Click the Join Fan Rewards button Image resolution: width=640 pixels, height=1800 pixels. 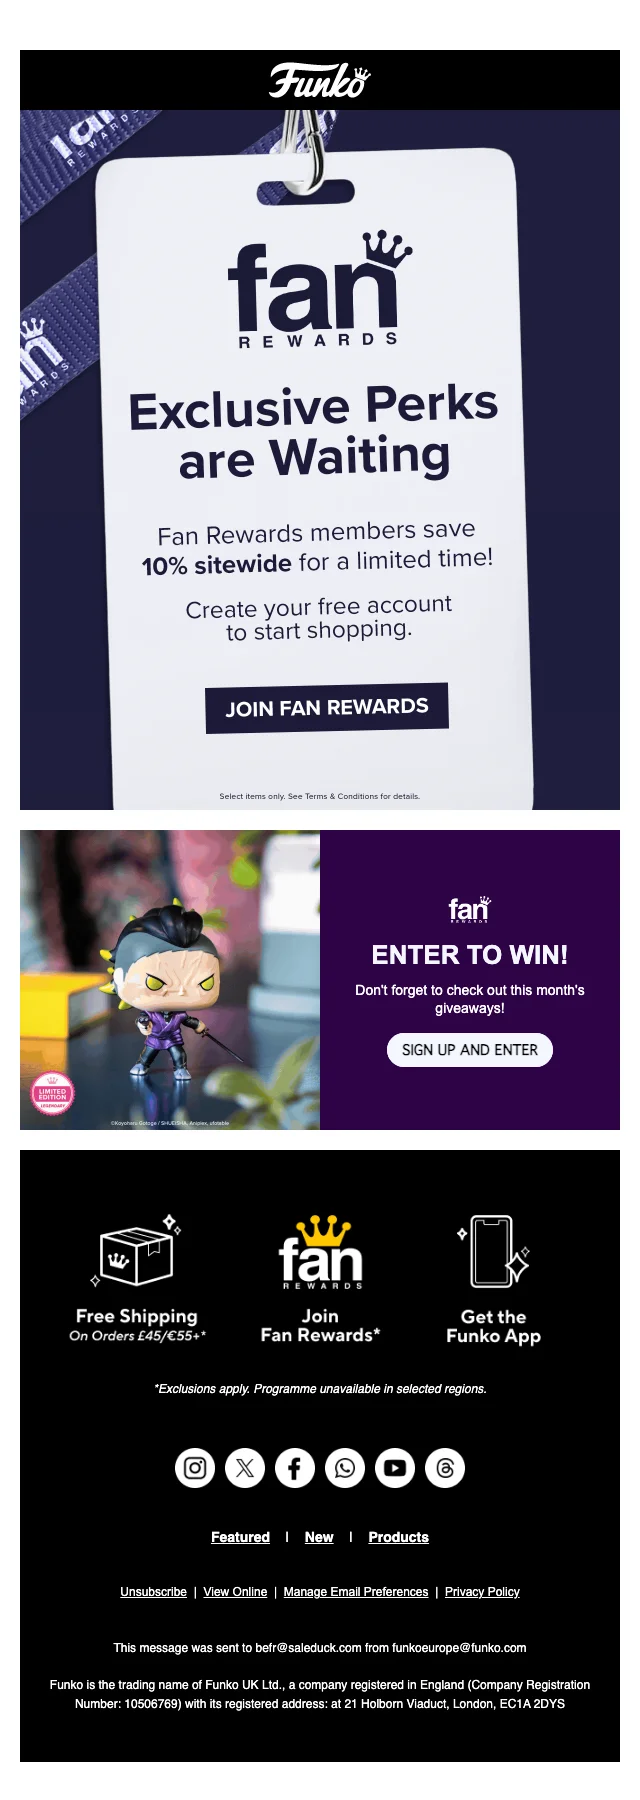(327, 708)
